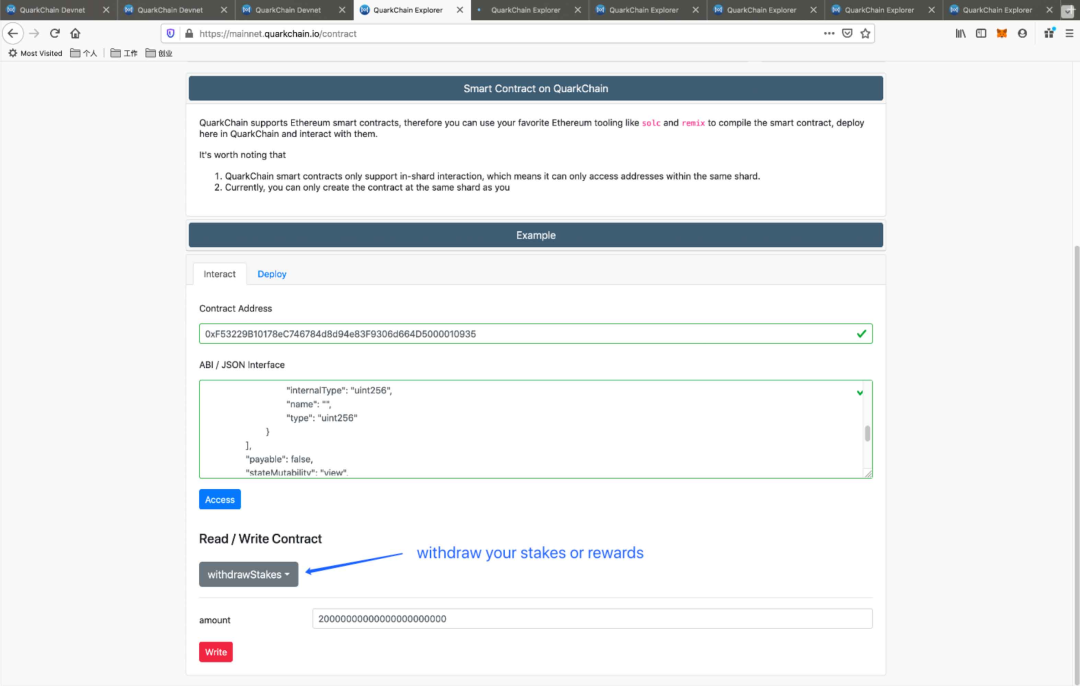Open the browser home page
The image size is (1080, 686).
click(x=76, y=33)
